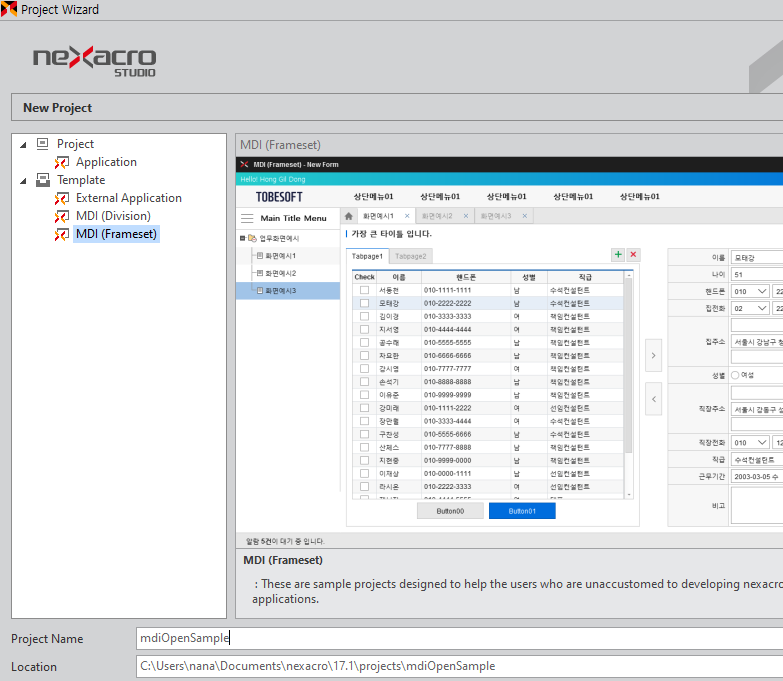Click the green plus add-row icon
This screenshot has height=681, width=783.
tap(617, 256)
